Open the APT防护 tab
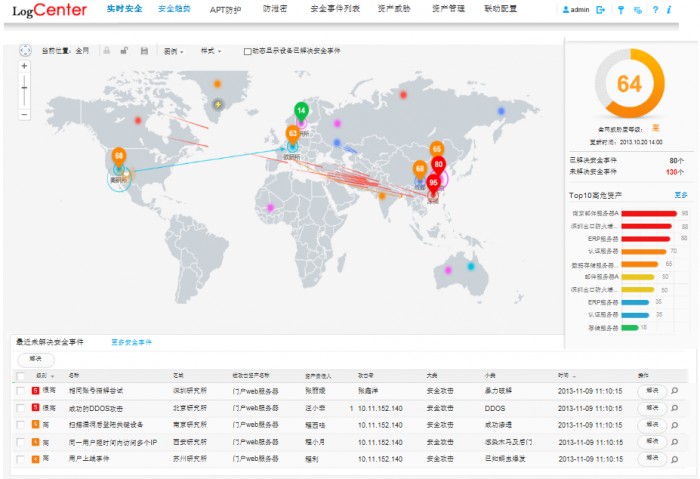 coord(225,9)
